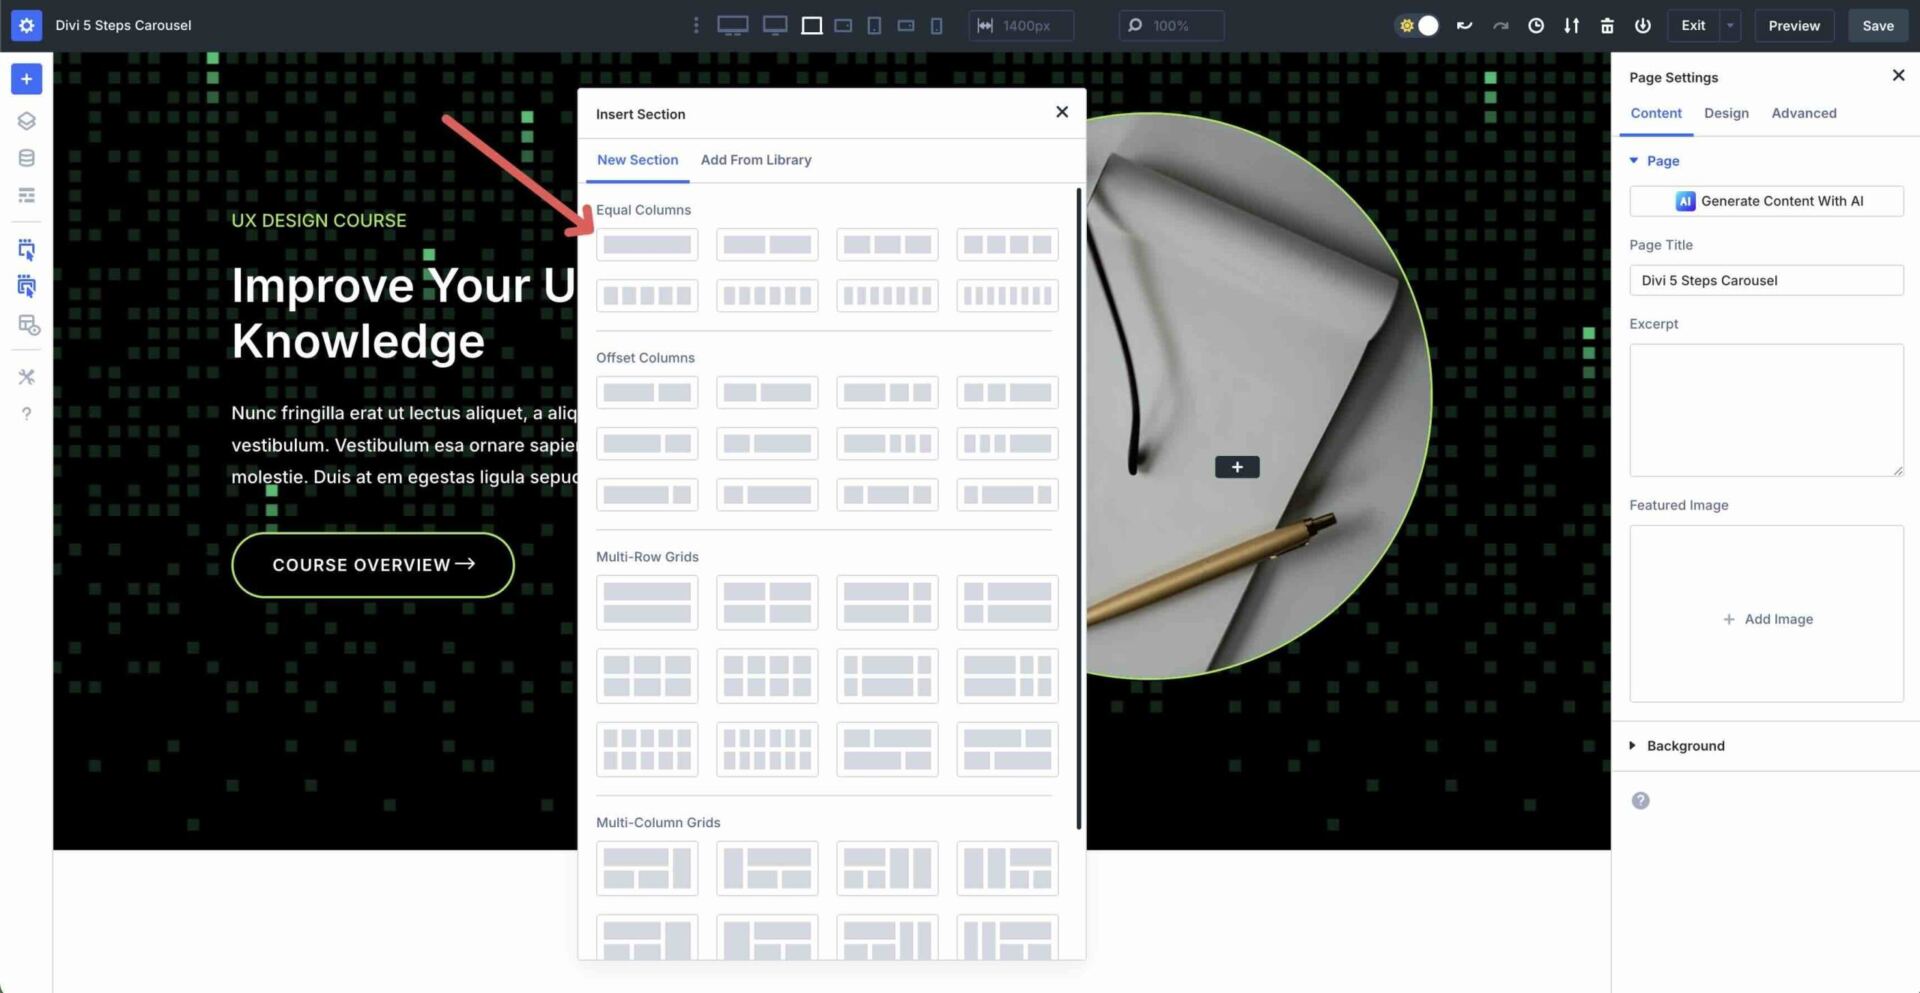1920x993 pixels.
Task: Click the settings wrench icon in sidebar
Action: click(x=27, y=377)
